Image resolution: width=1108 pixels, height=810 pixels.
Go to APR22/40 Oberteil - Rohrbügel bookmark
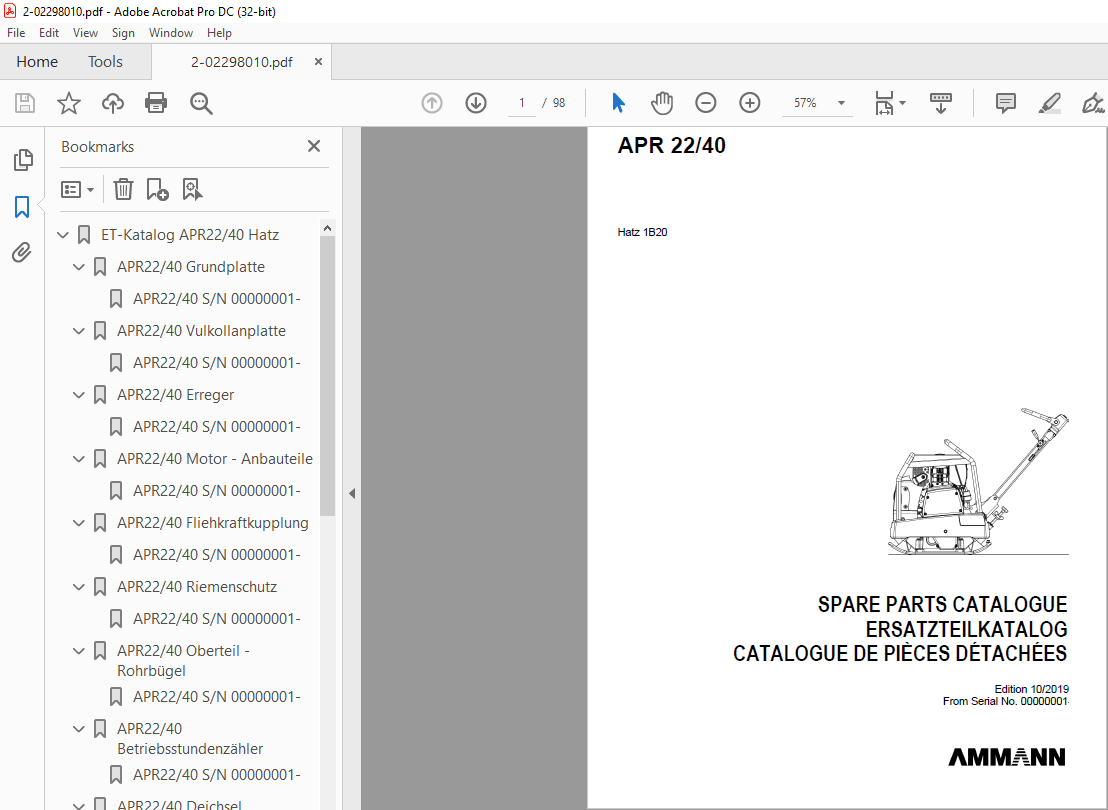pos(183,661)
